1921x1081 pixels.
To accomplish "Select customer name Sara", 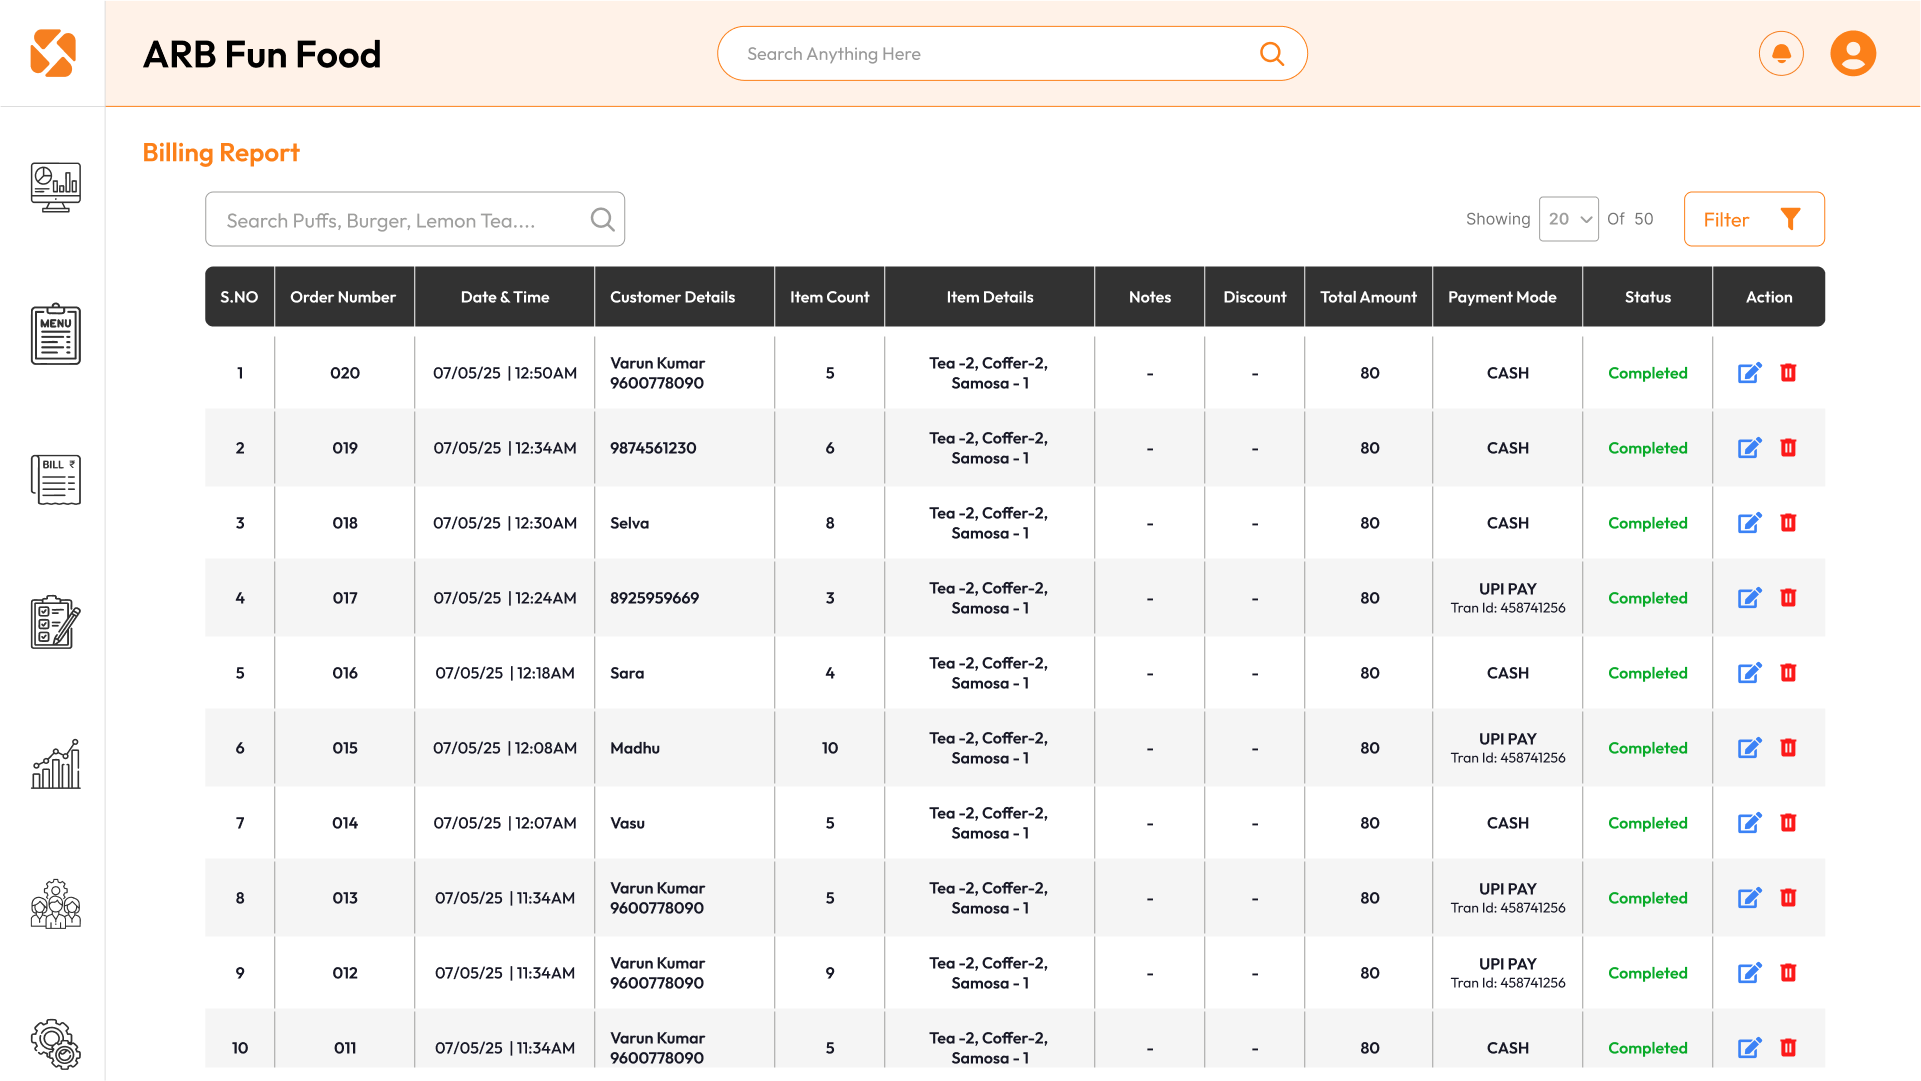I will pyautogui.click(x=627, y=673).
